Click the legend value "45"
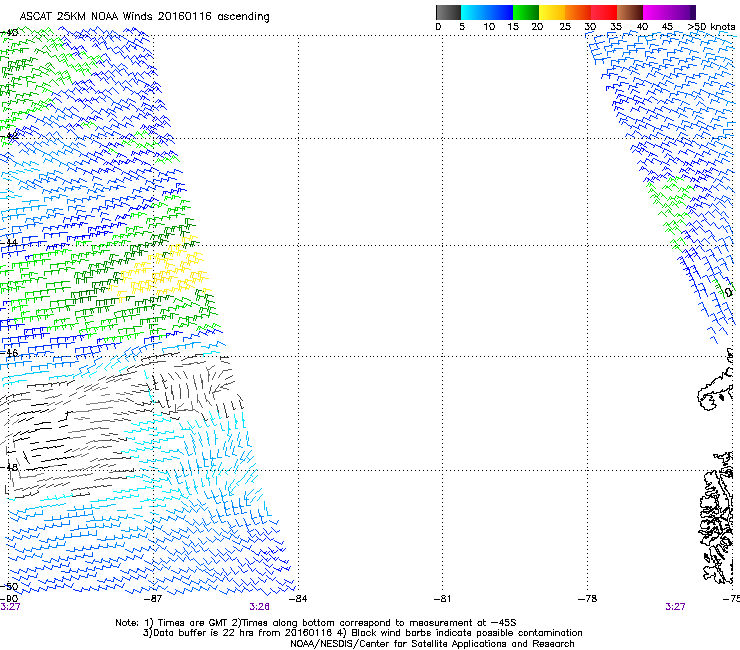 click(x=667, y=26)
